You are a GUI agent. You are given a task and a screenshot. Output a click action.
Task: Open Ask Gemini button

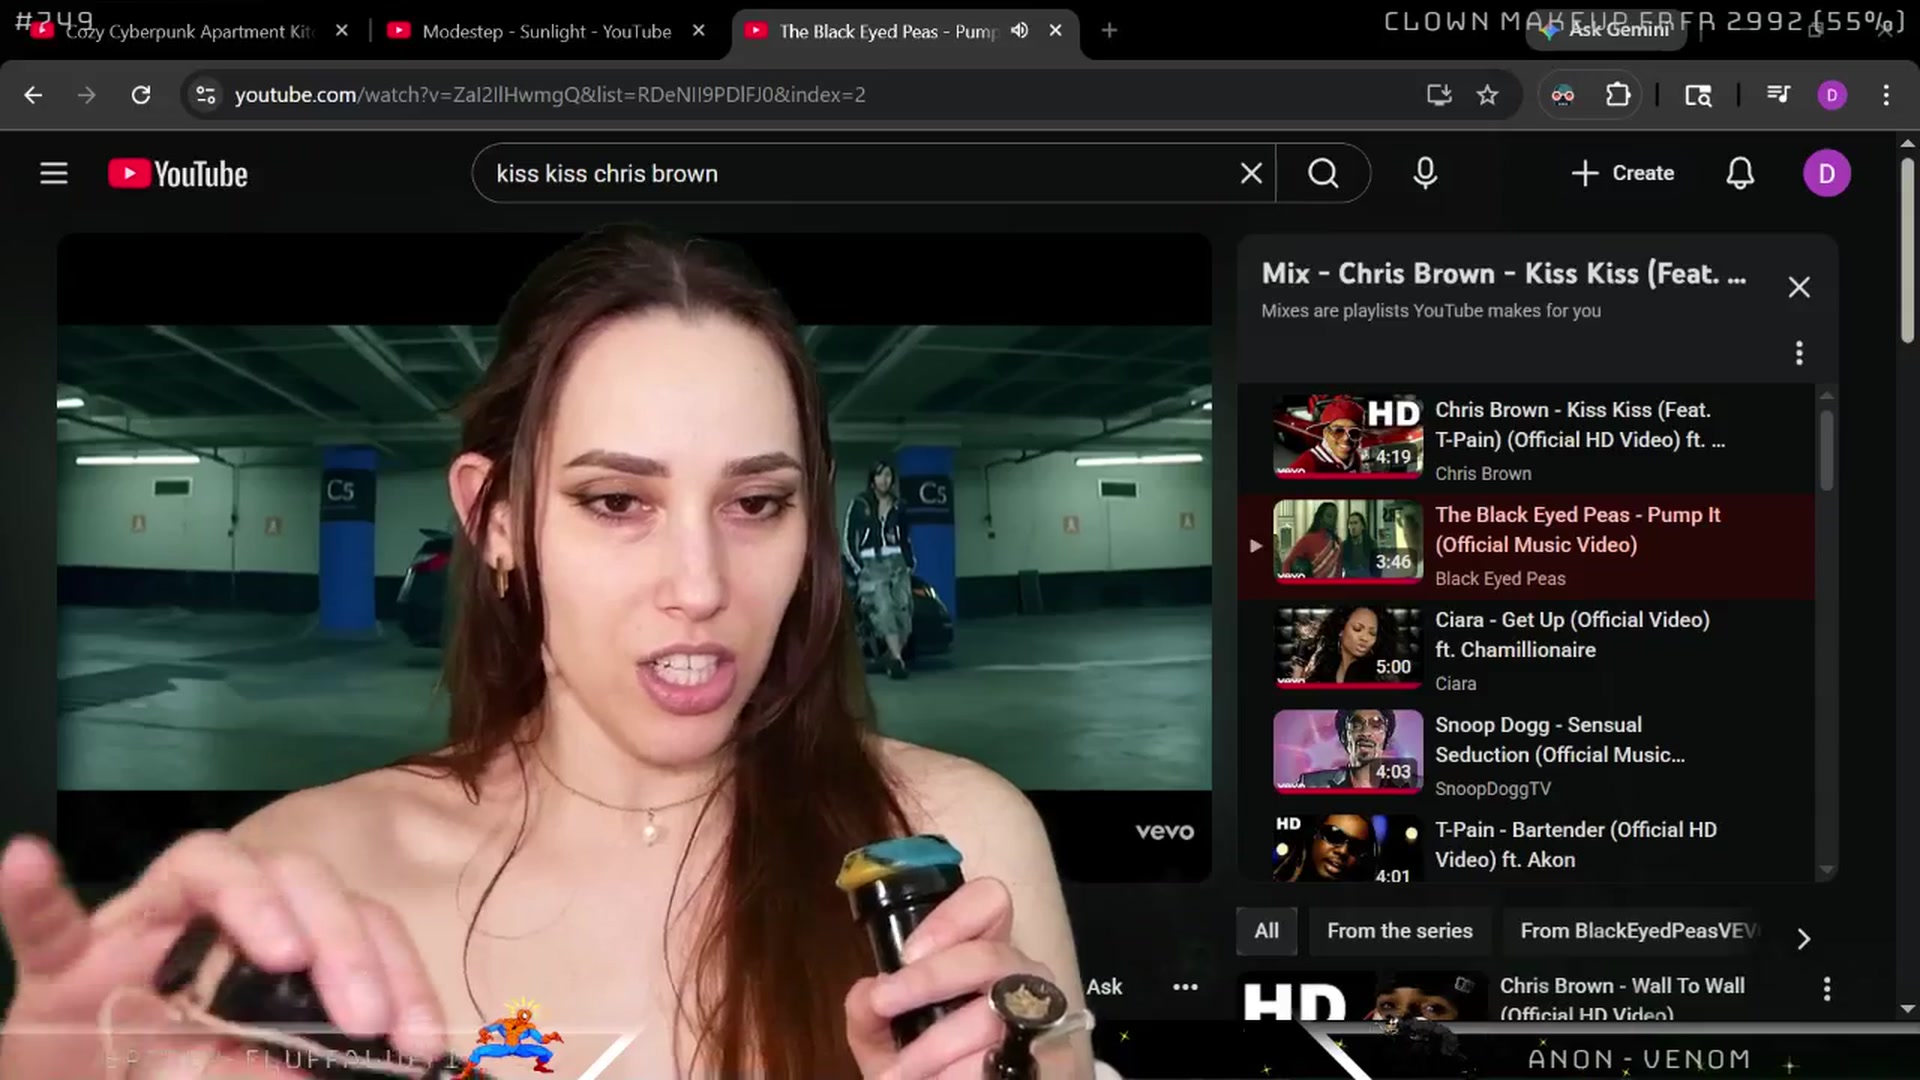[1608, 30]
